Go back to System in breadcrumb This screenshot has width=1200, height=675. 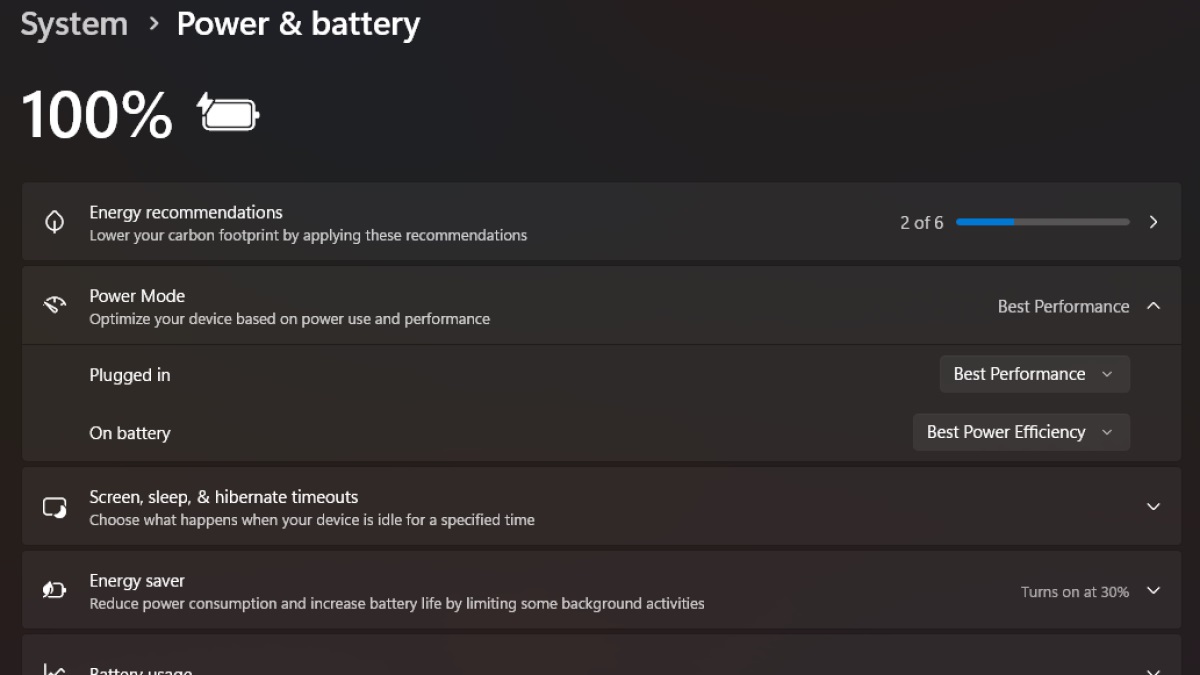[74, 25]
